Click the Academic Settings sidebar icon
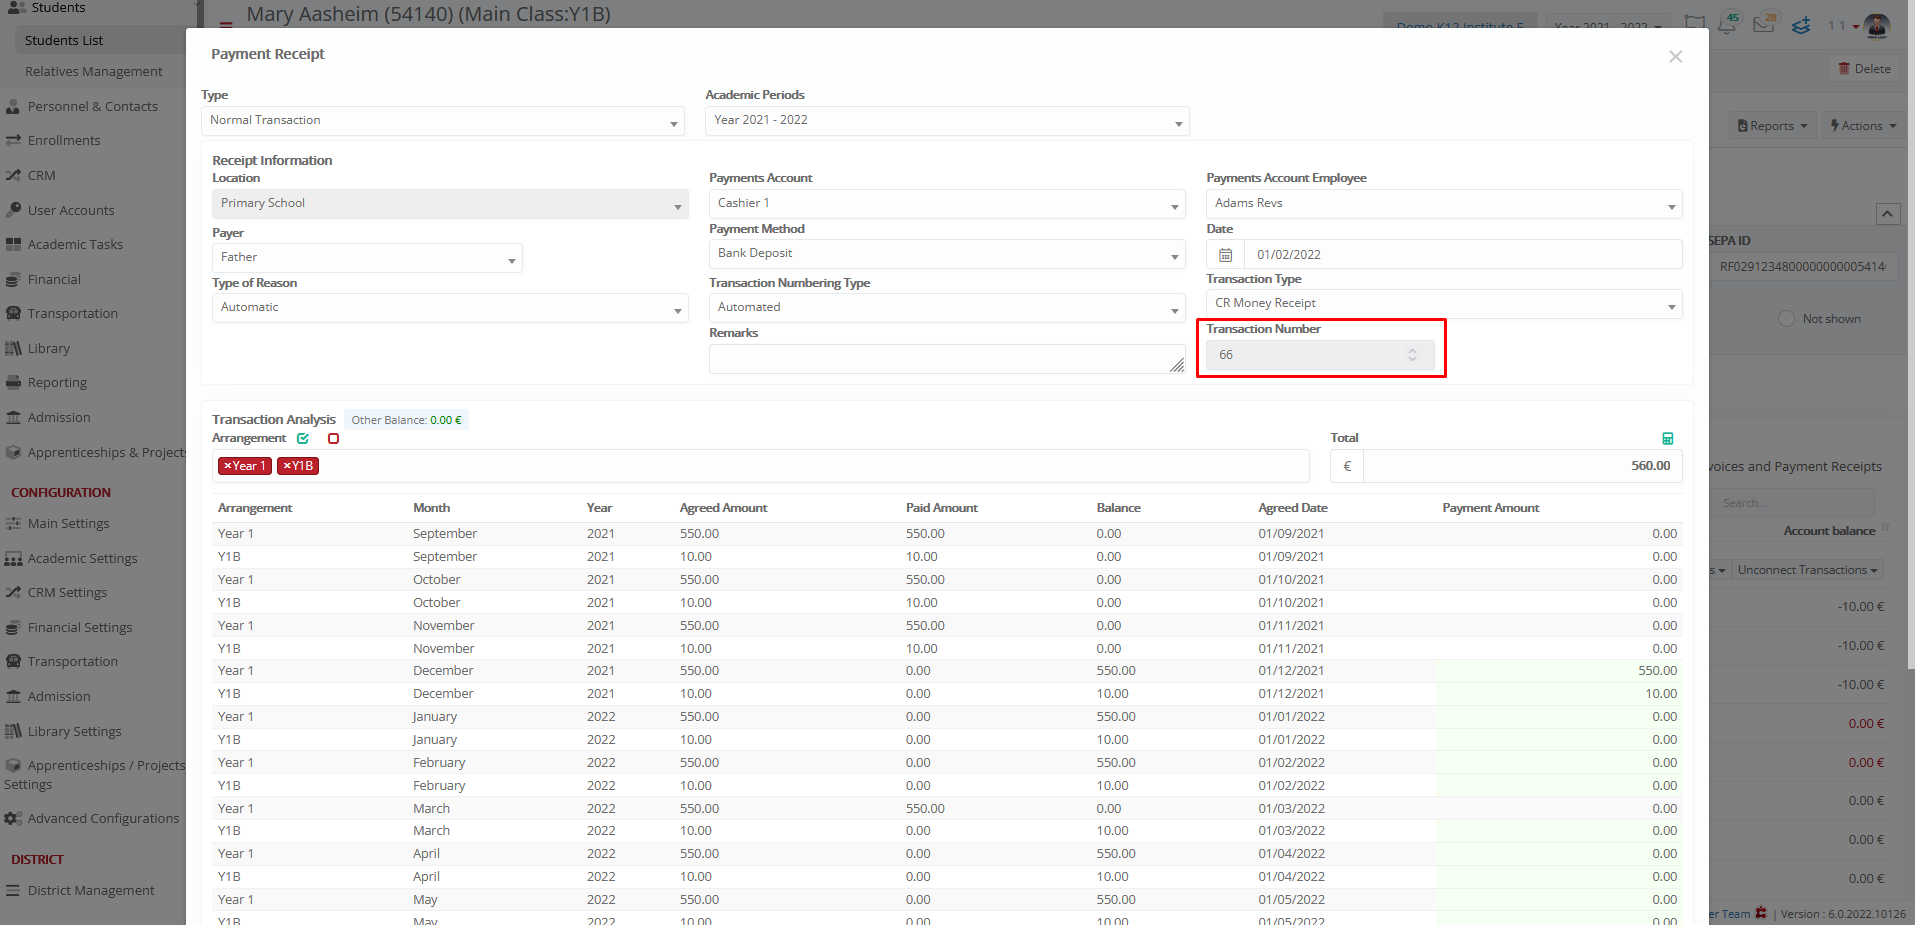Image resolution: width=1915 pixels, height=925 pixels. pyautogui.click(x=13, y=558)
